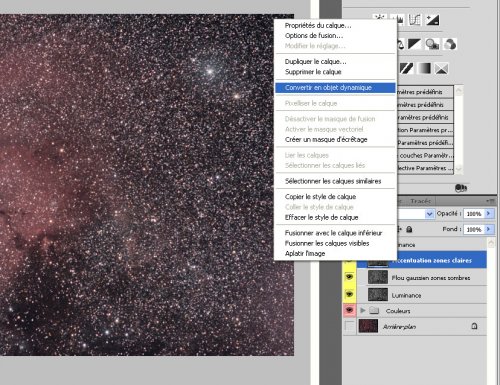This screenshot has width=500, height=385.
Task: Click the Opacité 100% field
Action: pos(474,214)
